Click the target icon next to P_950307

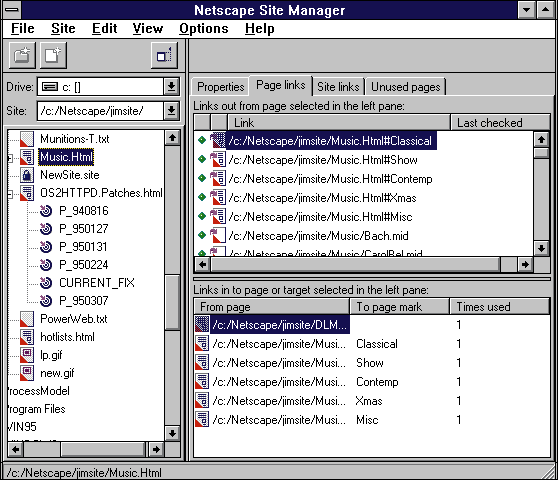point(46,301)
